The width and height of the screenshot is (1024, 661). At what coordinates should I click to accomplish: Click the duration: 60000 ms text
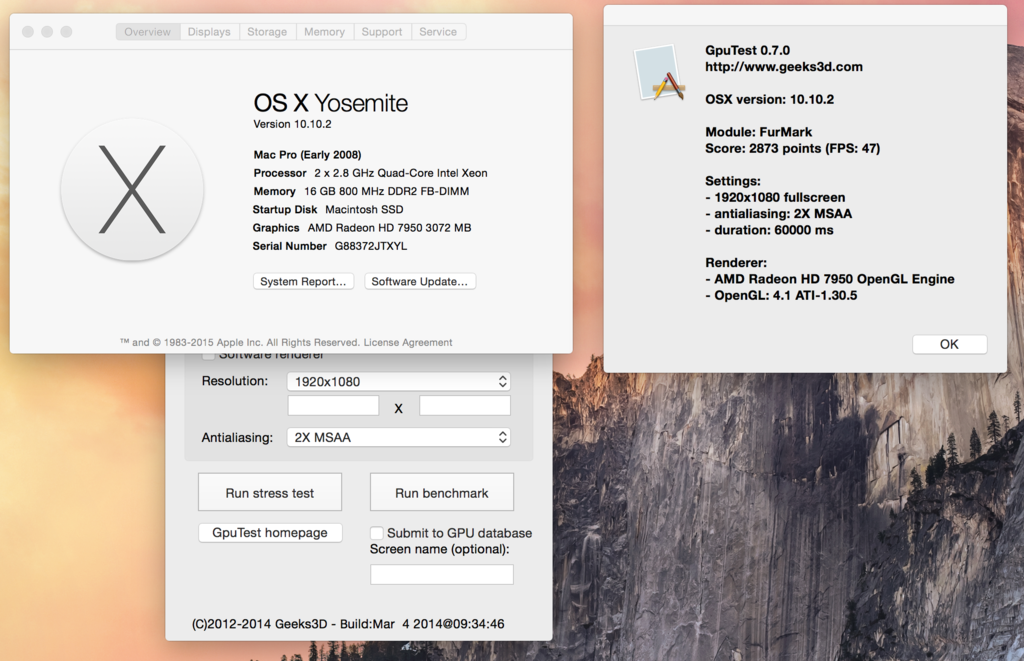(x=774, y=230)
